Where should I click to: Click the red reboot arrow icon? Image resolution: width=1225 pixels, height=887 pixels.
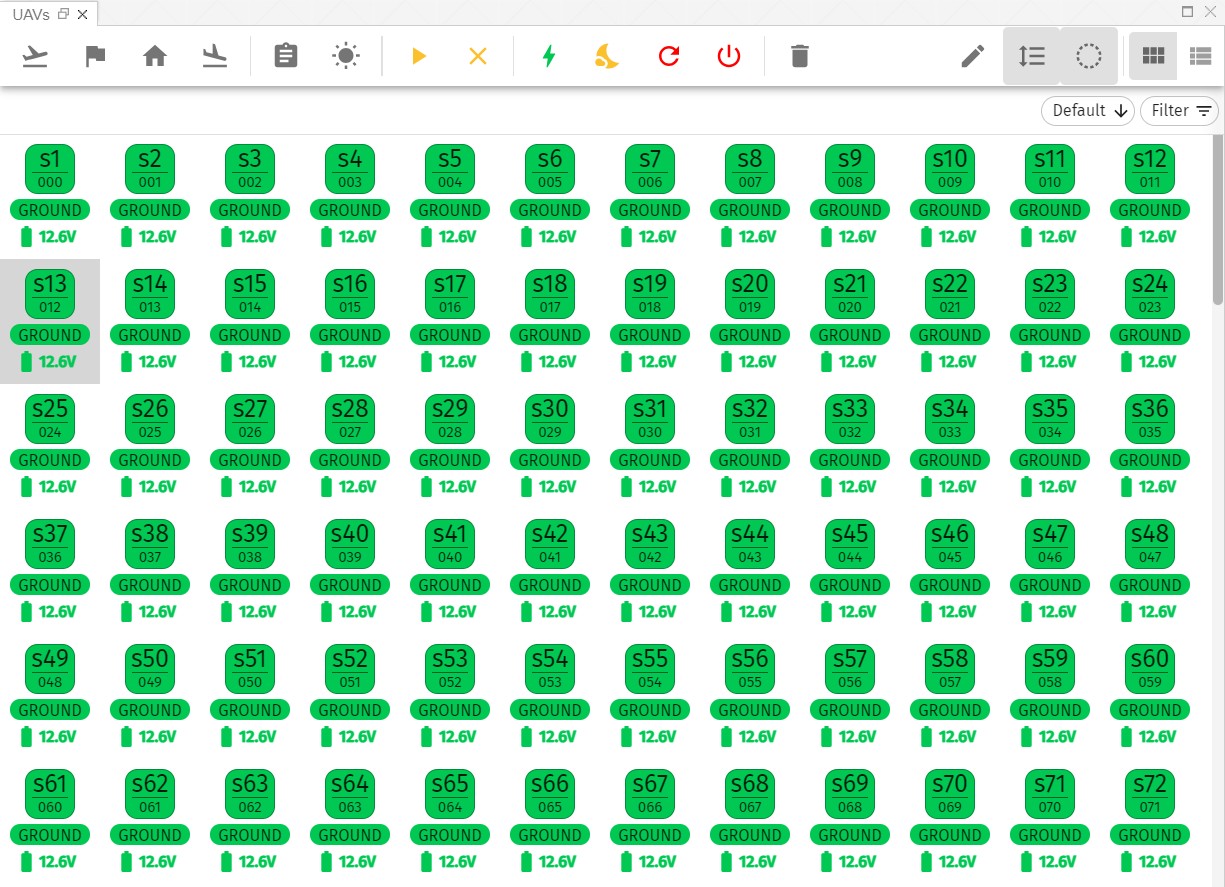[668, 56]
